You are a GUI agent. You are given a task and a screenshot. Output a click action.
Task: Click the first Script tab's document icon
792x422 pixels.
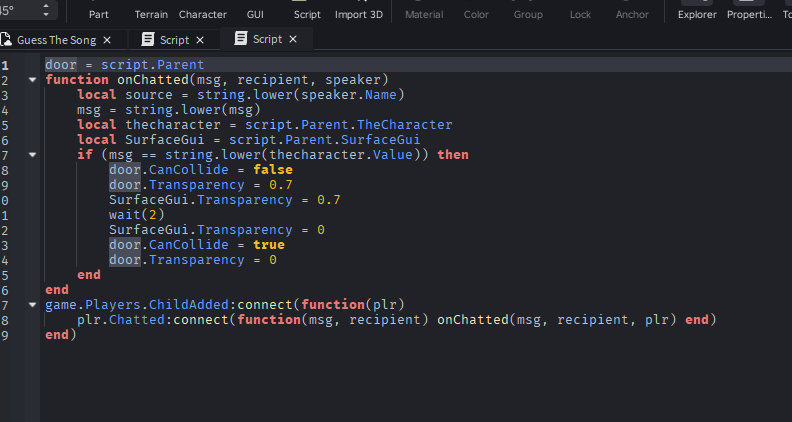147,39
